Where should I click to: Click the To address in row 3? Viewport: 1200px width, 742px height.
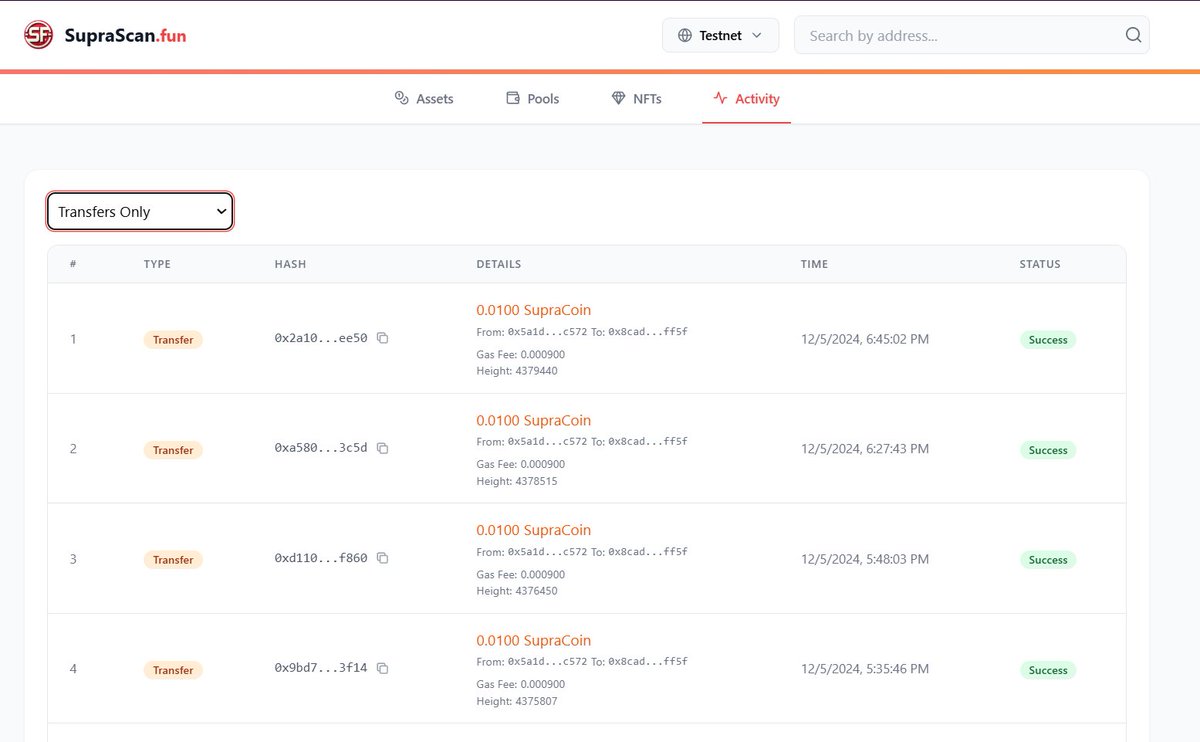(x=647, y=552)
